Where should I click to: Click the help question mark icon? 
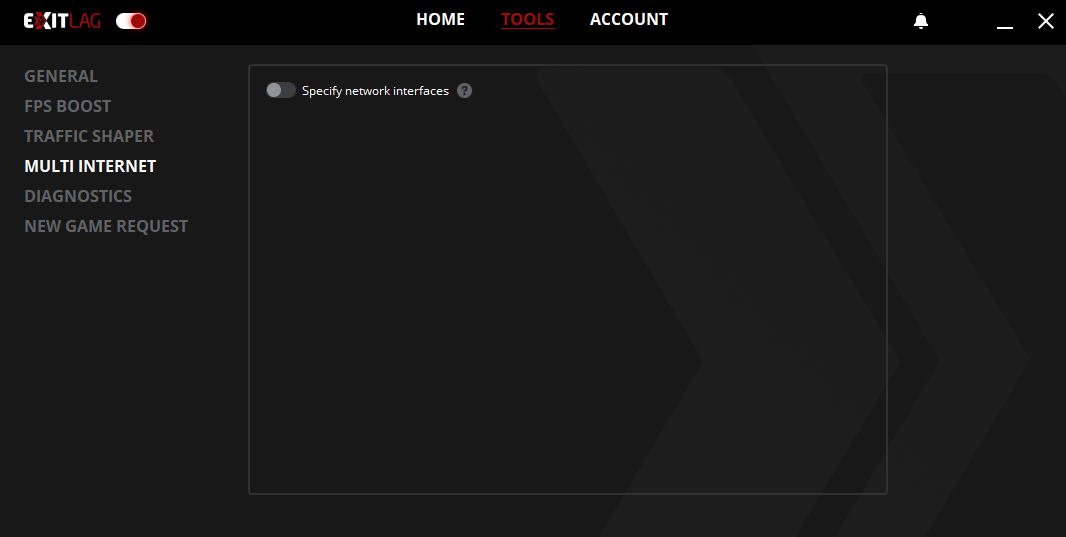point(464,91)
